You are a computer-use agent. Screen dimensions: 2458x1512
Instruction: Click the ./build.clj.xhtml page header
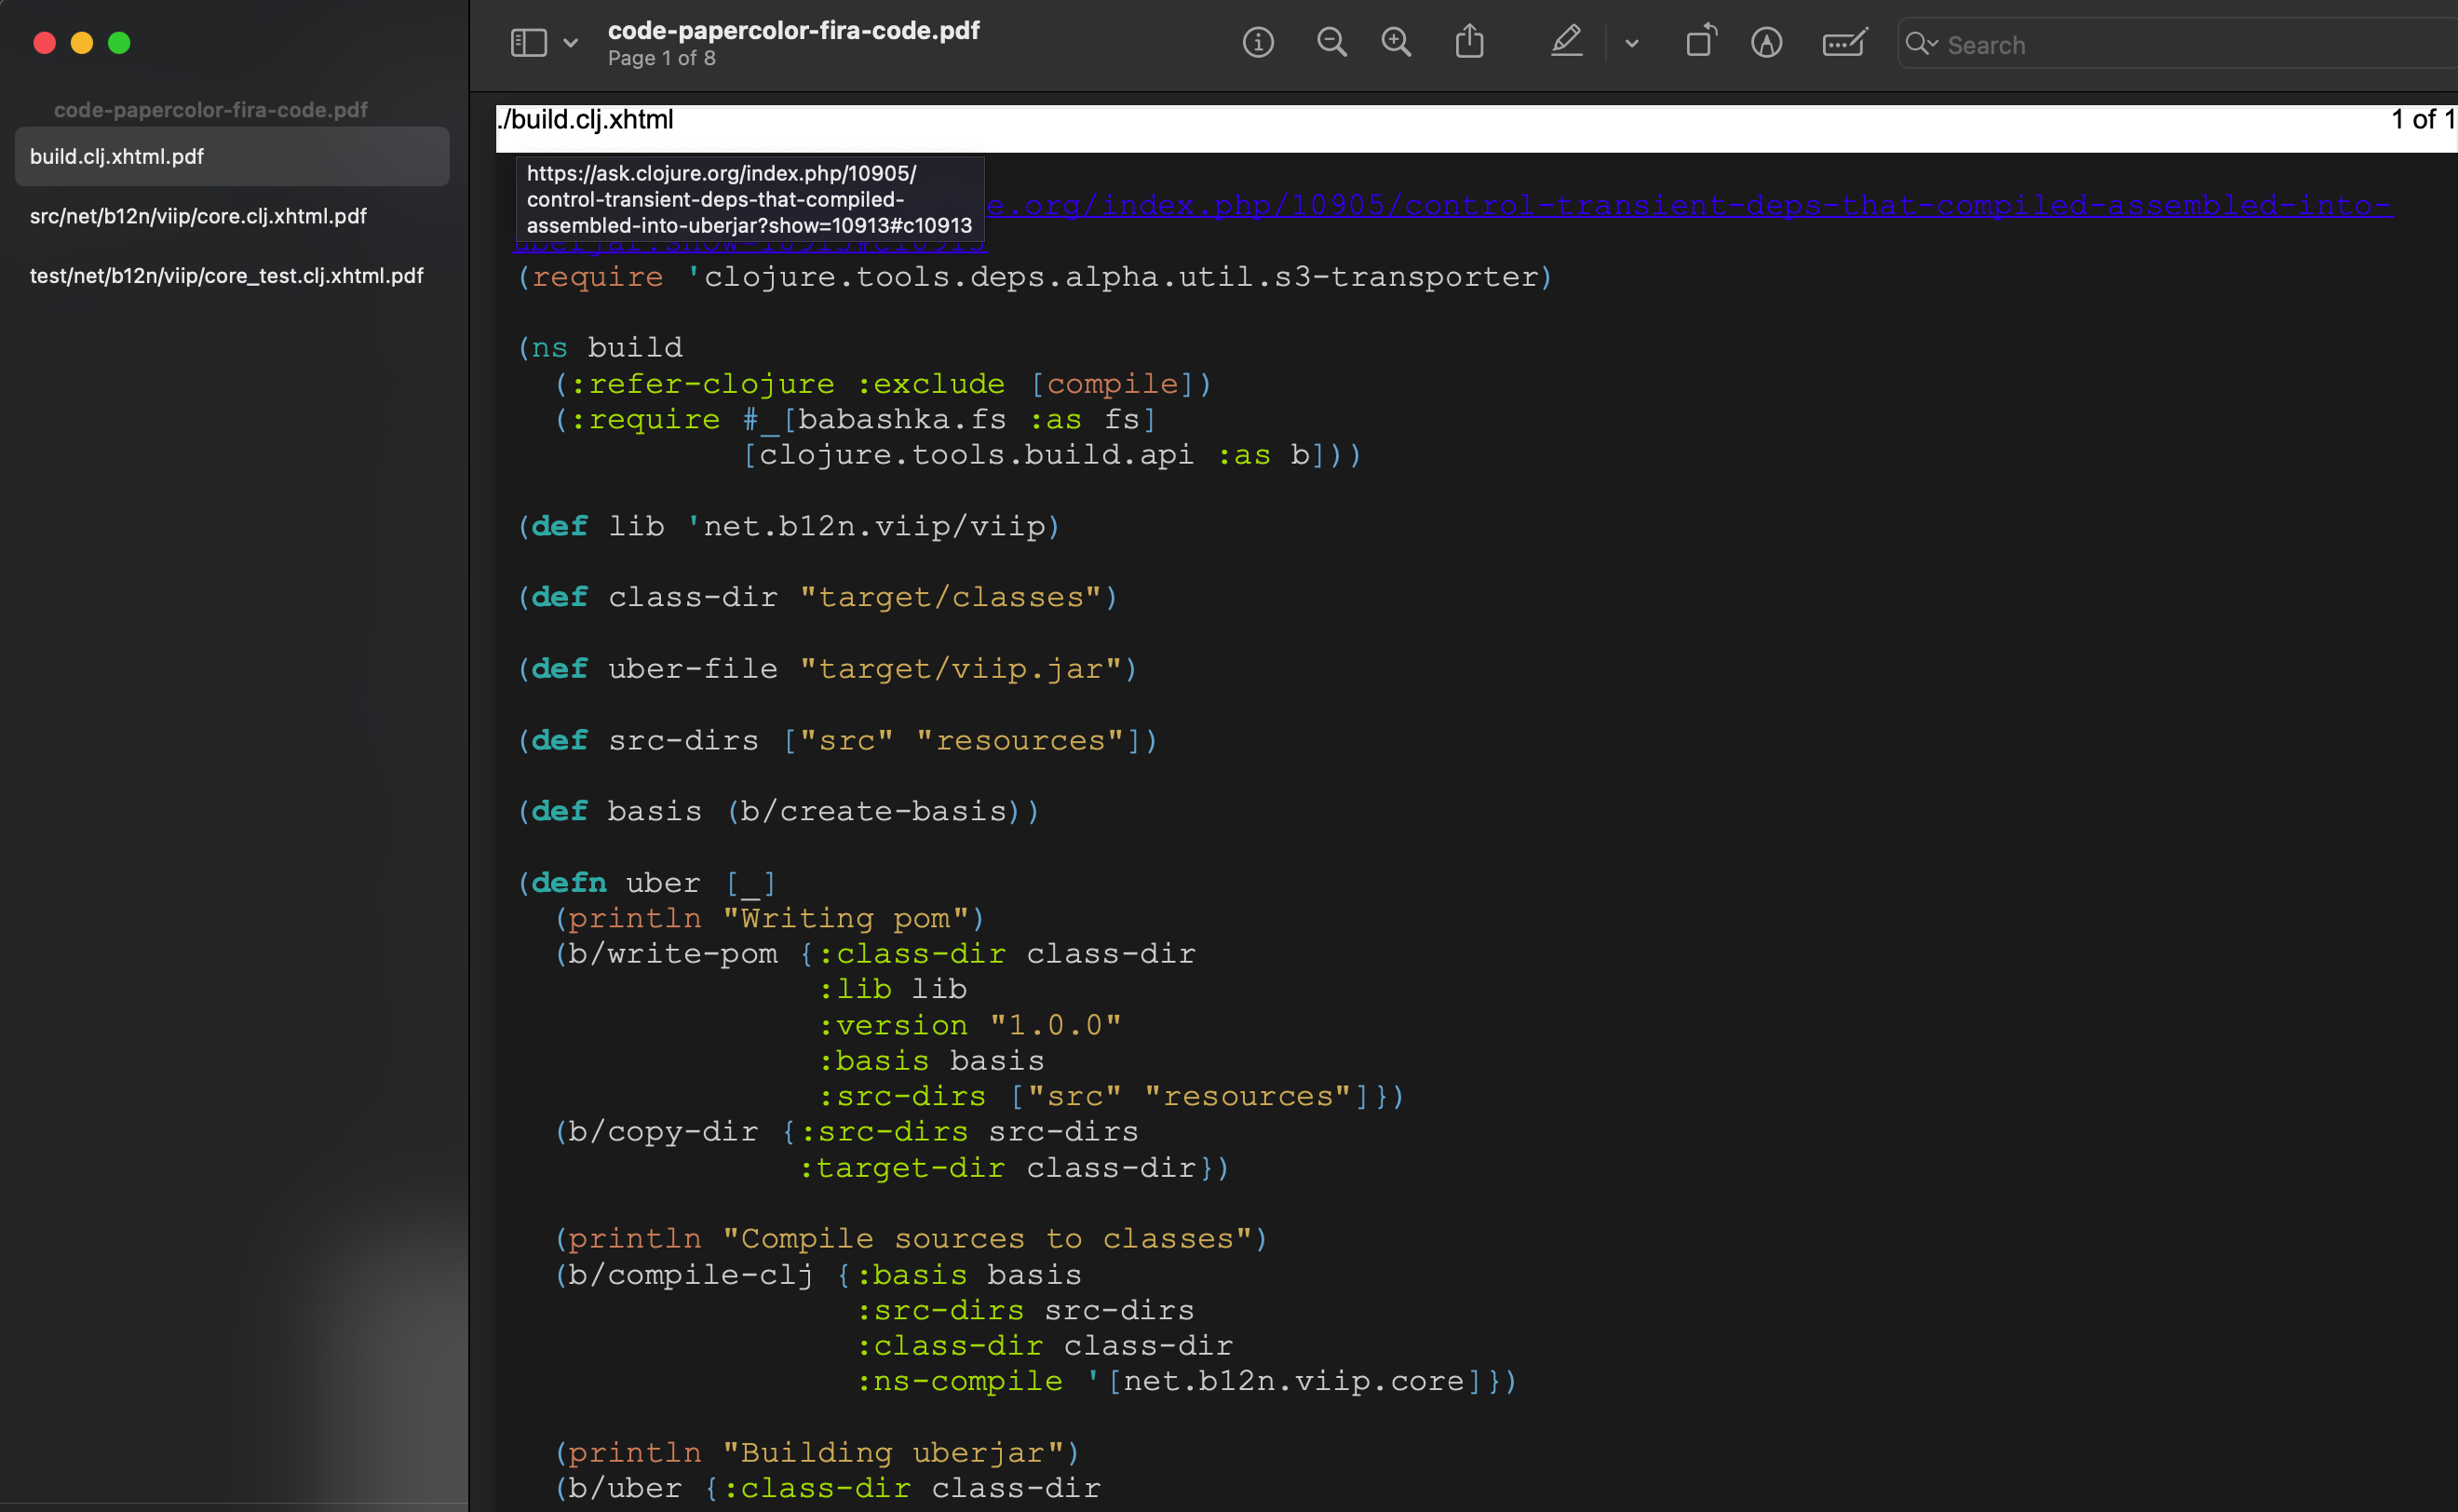click(x=586, y=120)
